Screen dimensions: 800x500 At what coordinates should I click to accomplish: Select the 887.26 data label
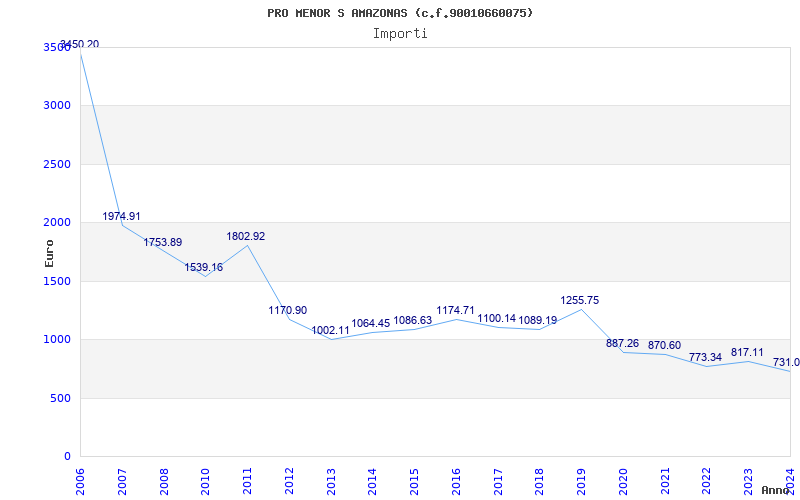(622, 343)
